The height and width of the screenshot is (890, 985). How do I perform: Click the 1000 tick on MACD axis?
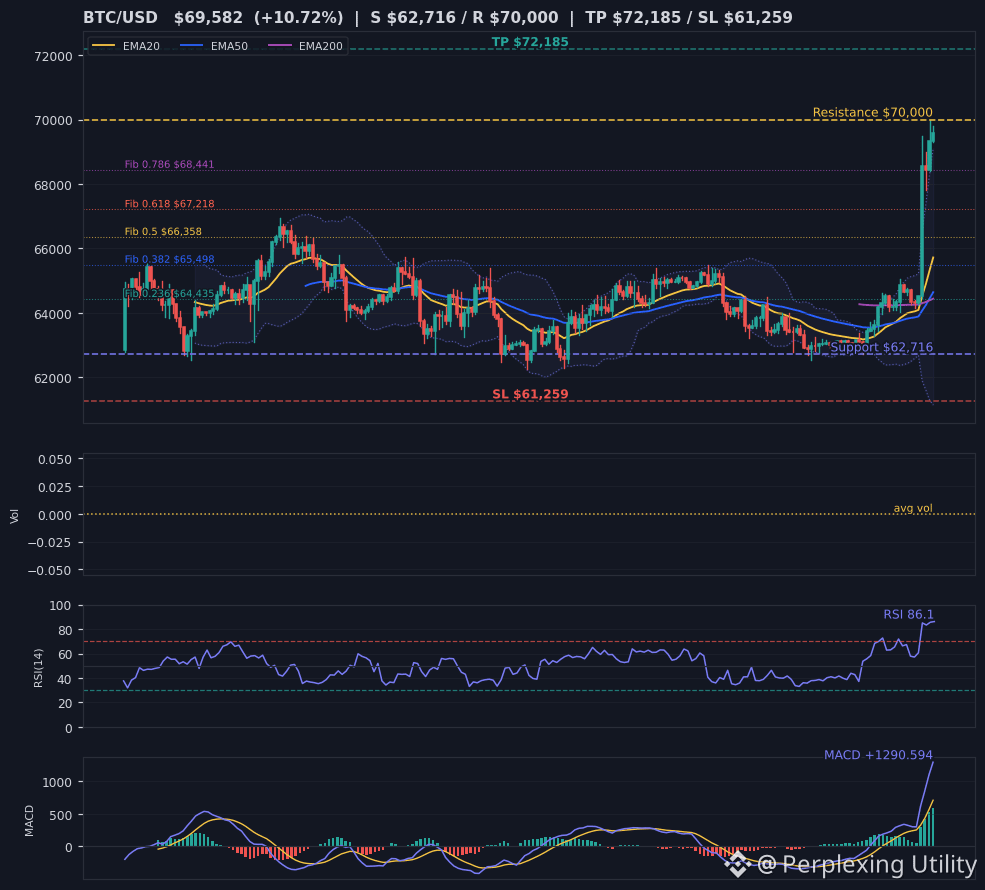[57, 783]
